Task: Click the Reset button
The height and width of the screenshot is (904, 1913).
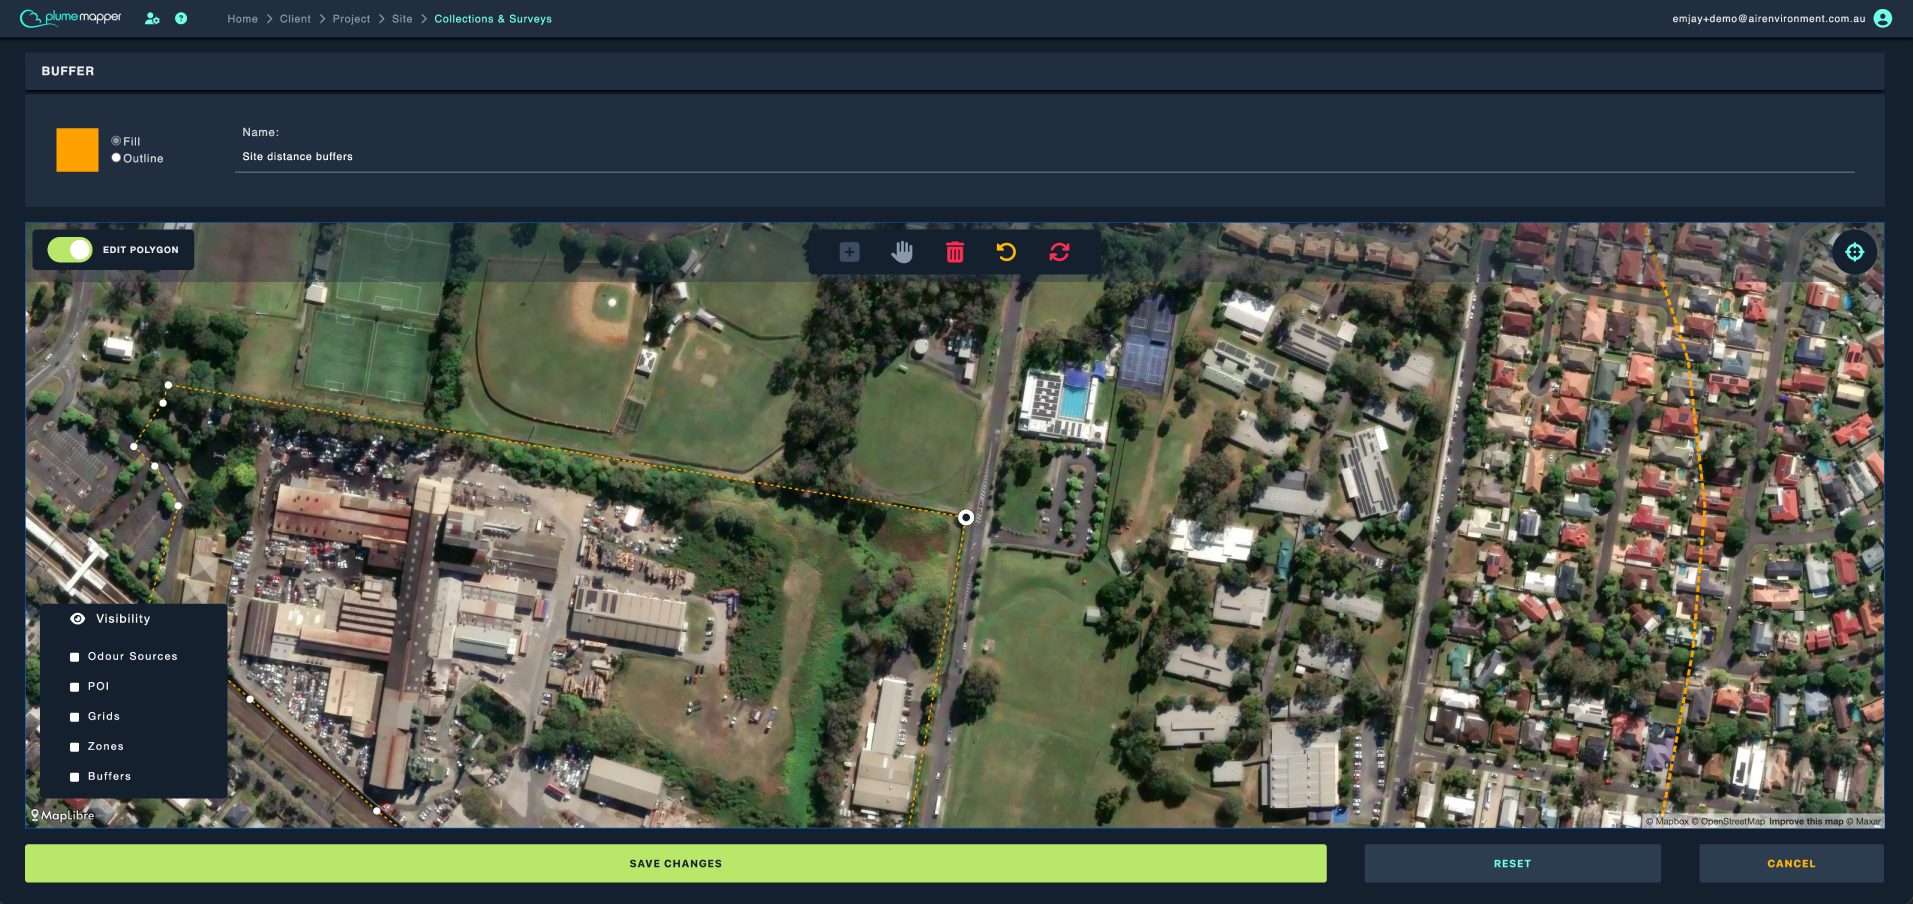Action: (x=1512, y=863)
